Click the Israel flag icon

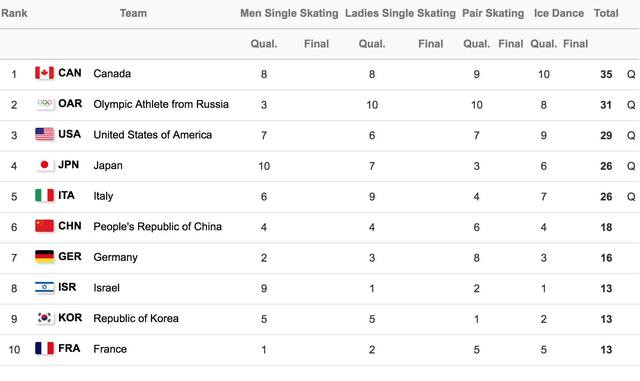[x=44, y=287]
